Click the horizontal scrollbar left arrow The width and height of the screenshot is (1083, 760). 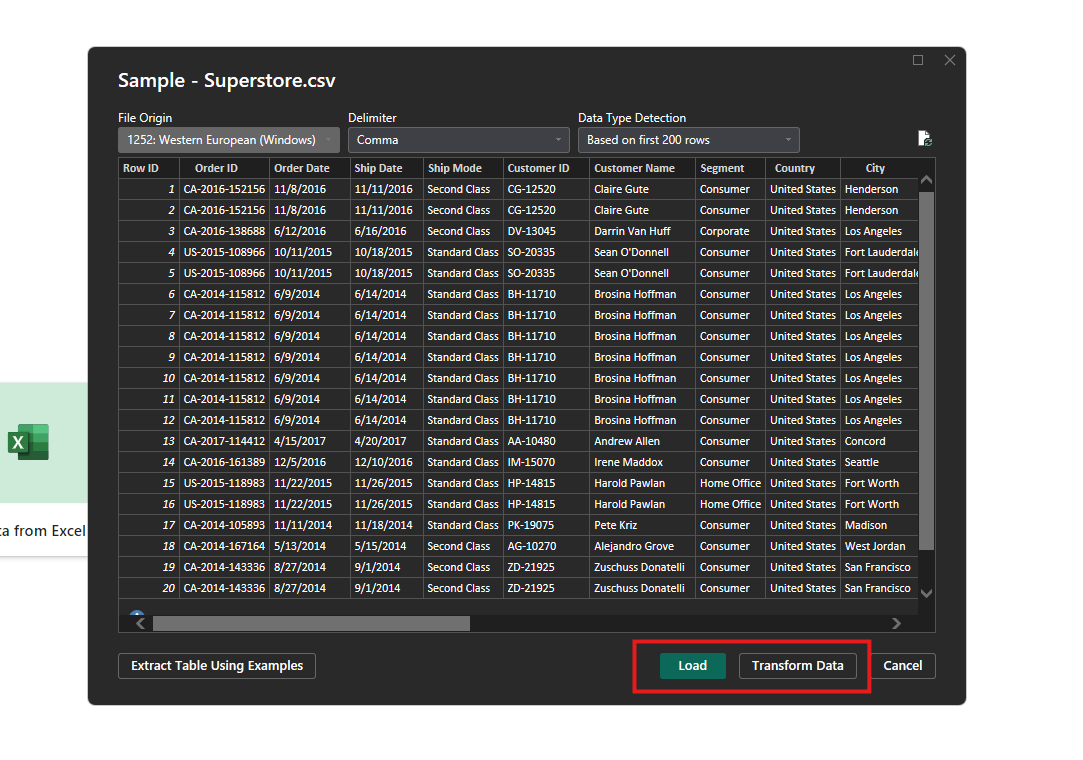(x=141, y=623)
